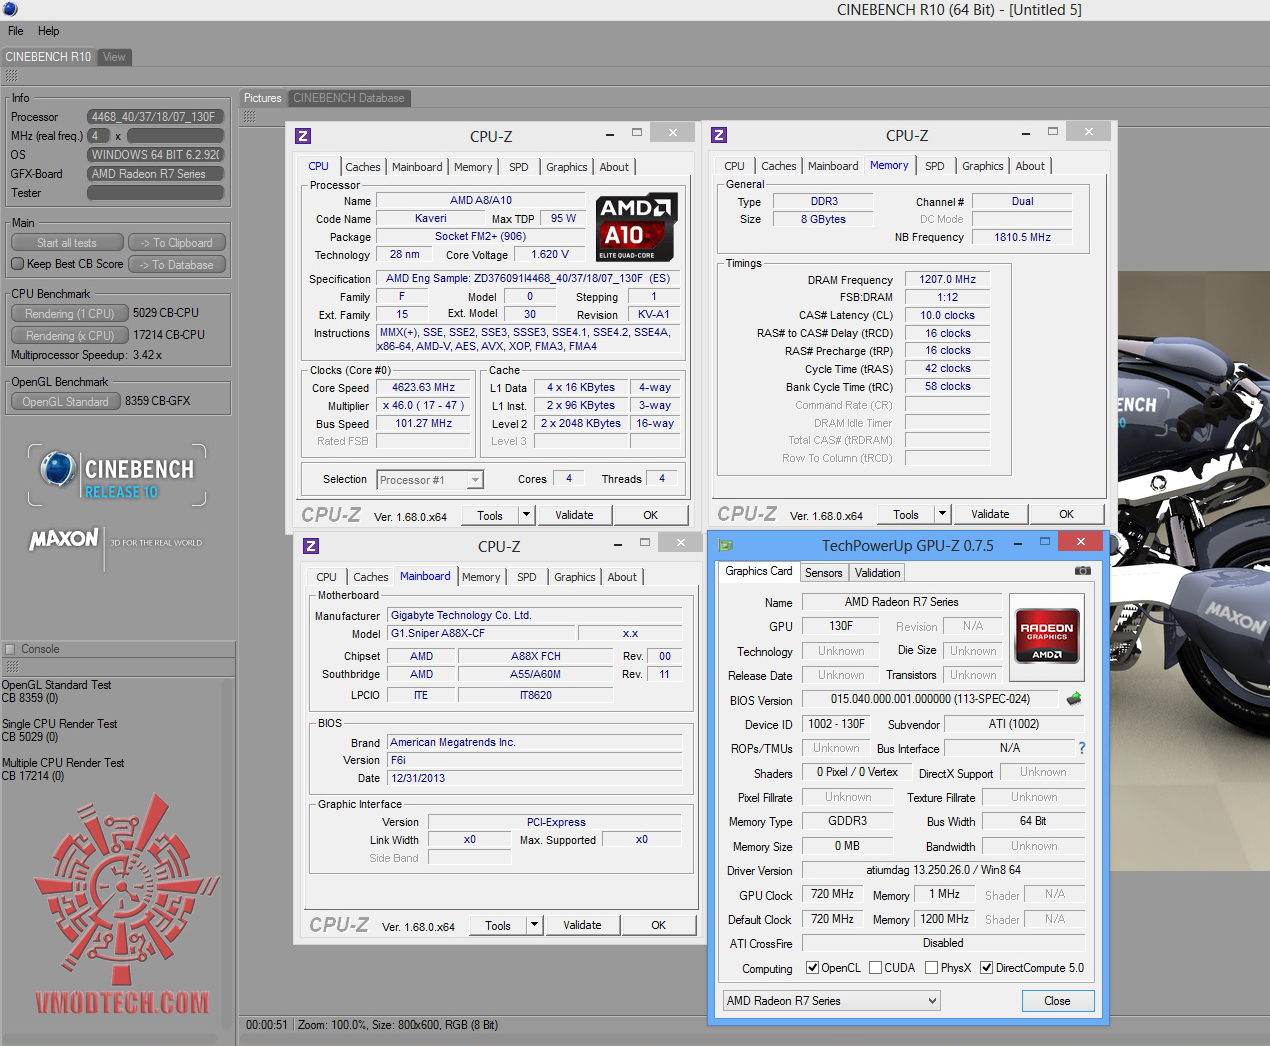Click the Bus Interface question mark icon

tap(1081, 748)
